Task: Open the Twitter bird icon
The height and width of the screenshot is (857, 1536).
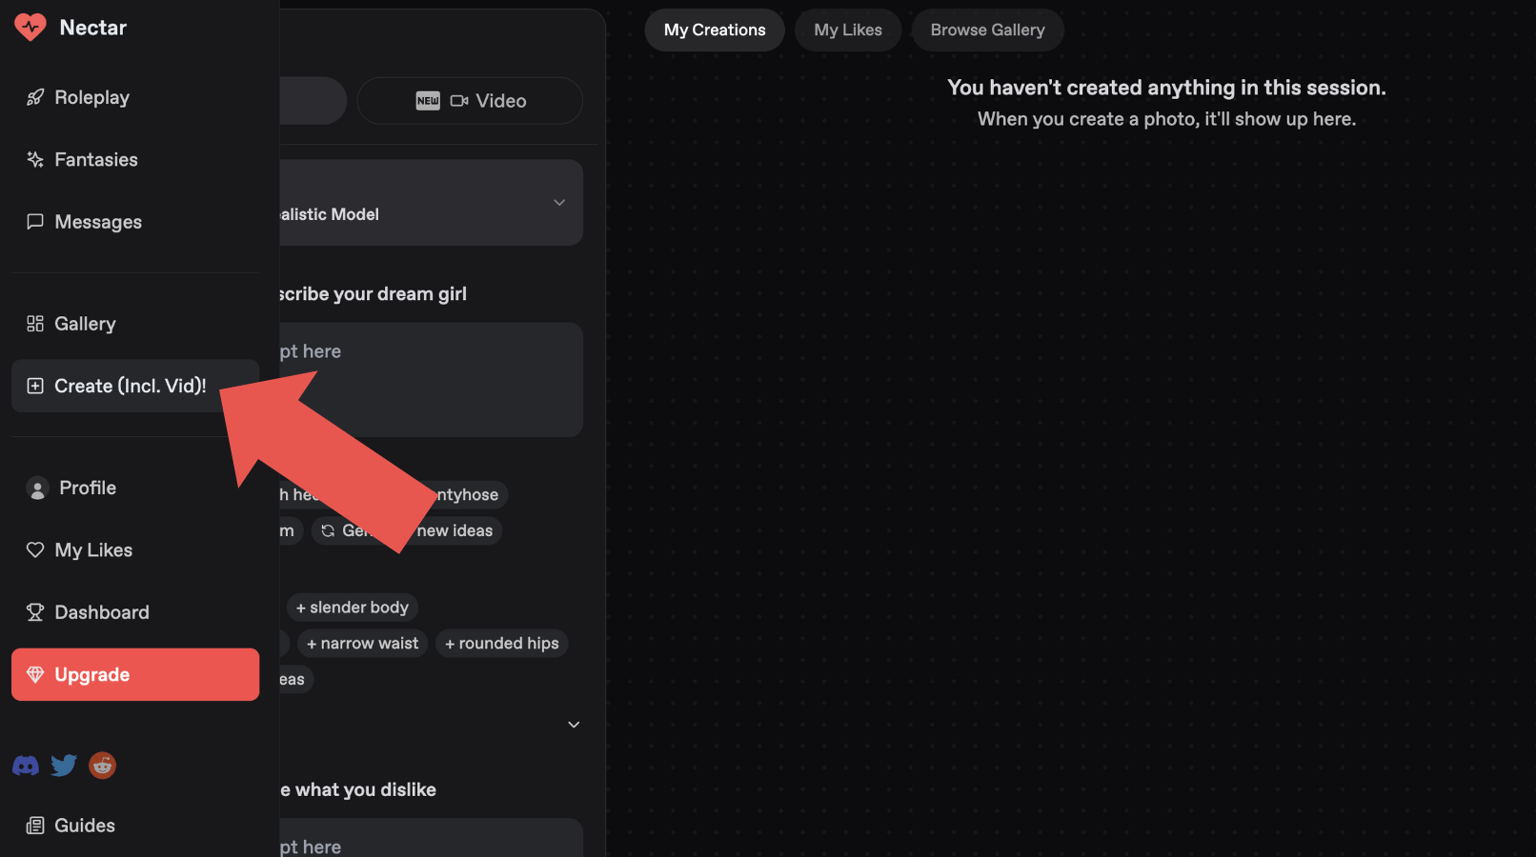Action: [x=64, y=765]
